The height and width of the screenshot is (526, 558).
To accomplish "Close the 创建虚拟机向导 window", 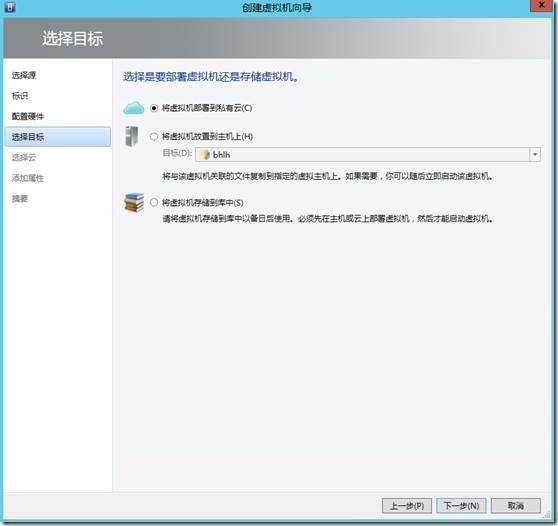I will click(x=541, y=5).
